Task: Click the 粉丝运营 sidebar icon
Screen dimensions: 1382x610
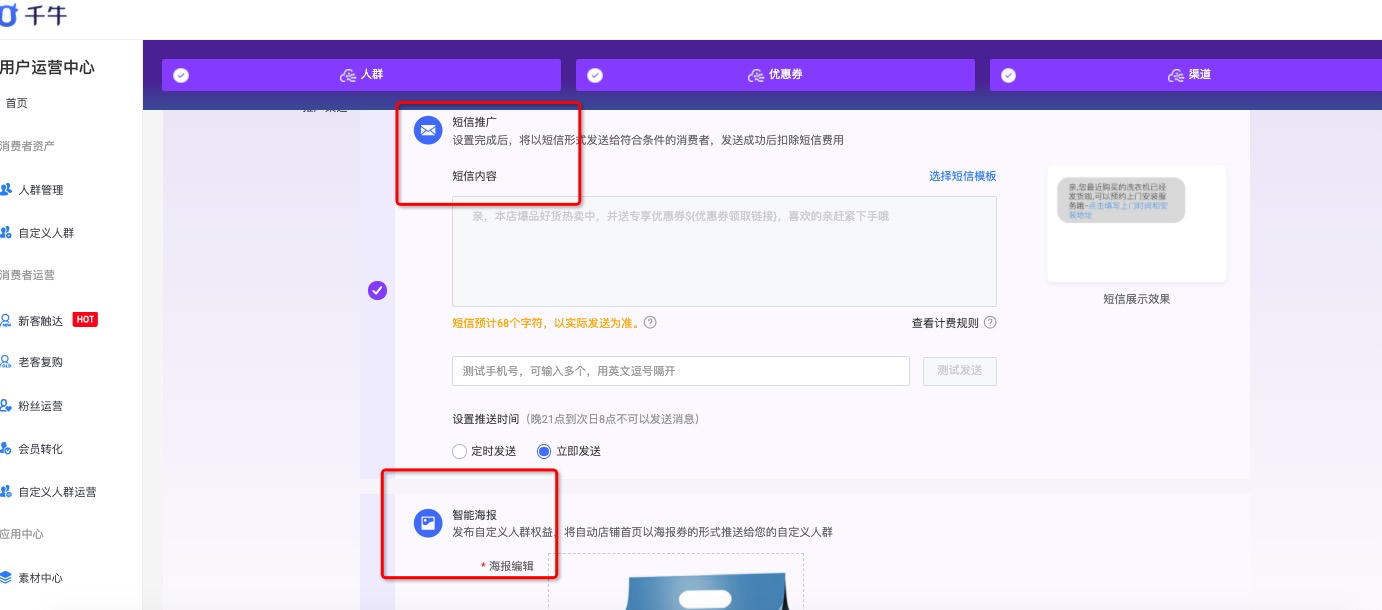Action: 6,406
